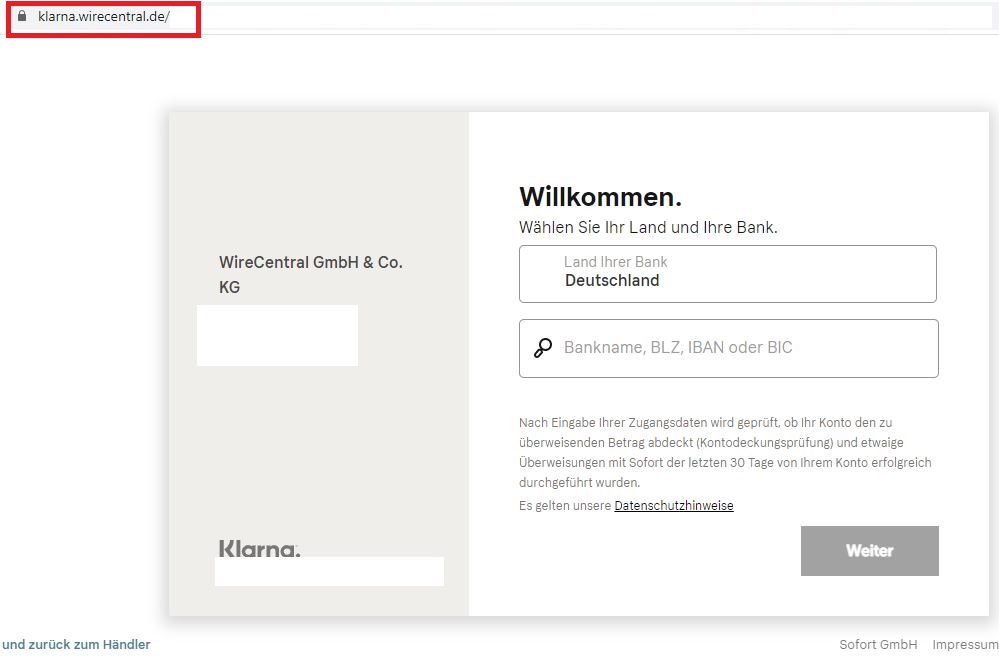The height and width of the screenshot is (668, 999).
Task: Click the Willkommen heading text
Action: (600, 196)
